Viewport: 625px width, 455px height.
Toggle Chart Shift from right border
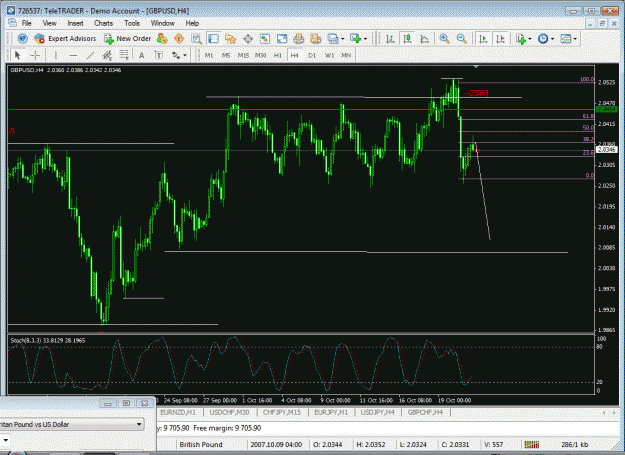click(500, 39)
